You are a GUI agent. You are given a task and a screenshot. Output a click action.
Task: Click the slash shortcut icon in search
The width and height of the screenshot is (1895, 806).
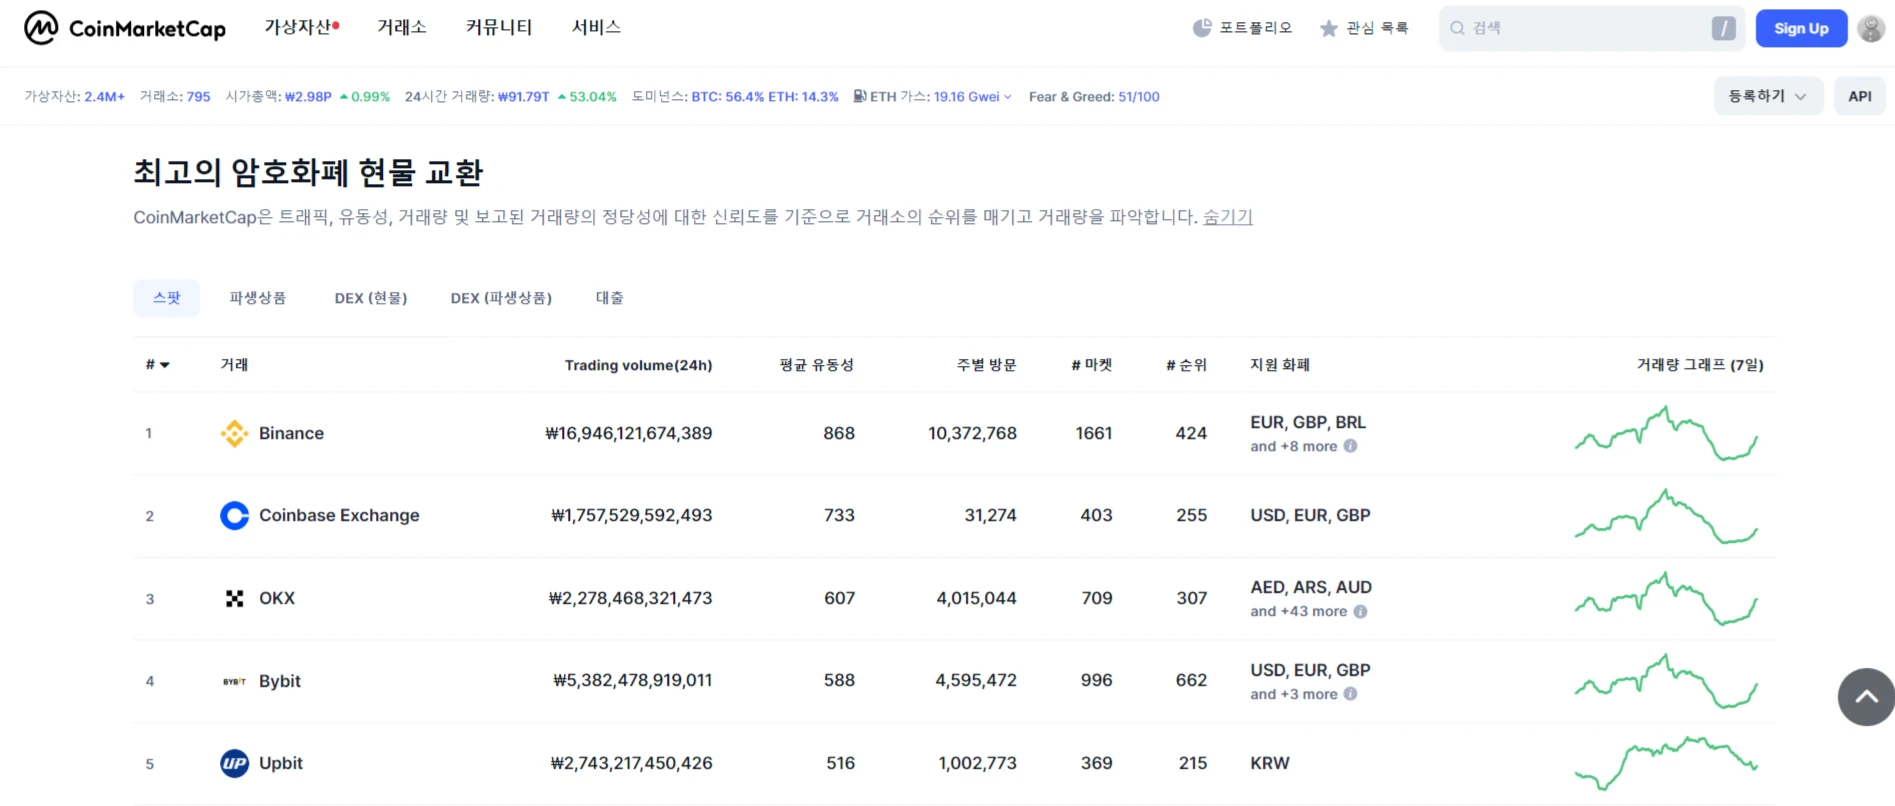(x=1723, y=28)
